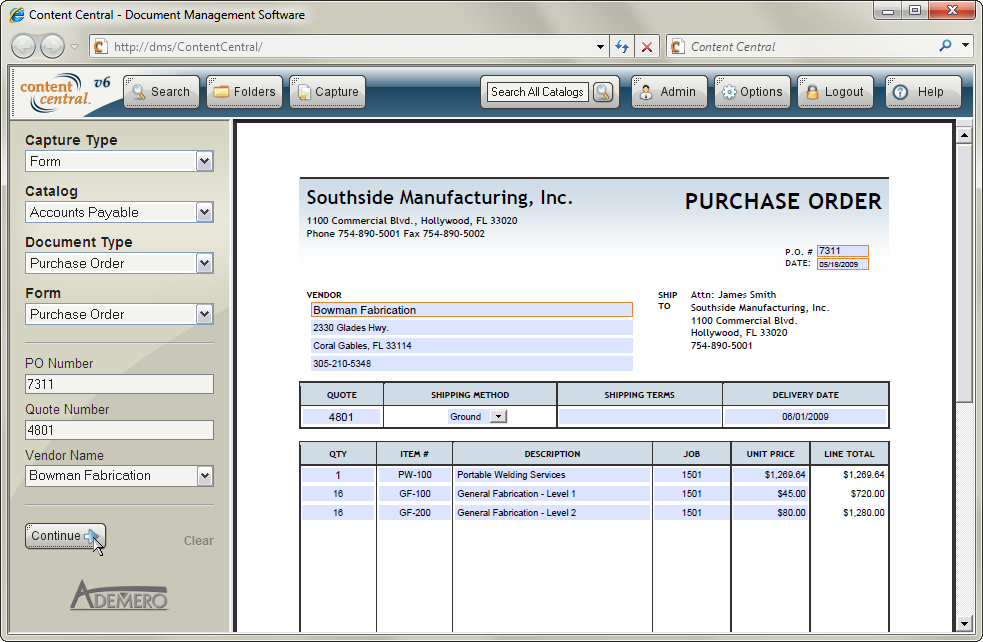Click the Search All Catalogs text box

tap(537, 92)
